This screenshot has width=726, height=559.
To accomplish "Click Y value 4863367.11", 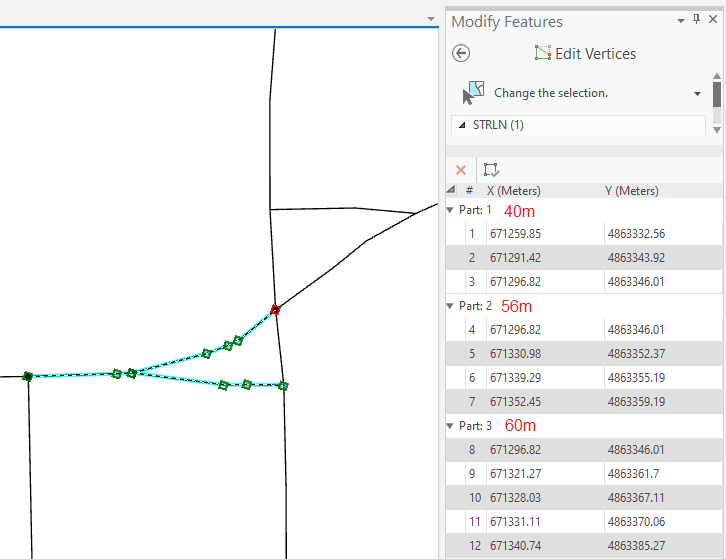I will 636,498.
